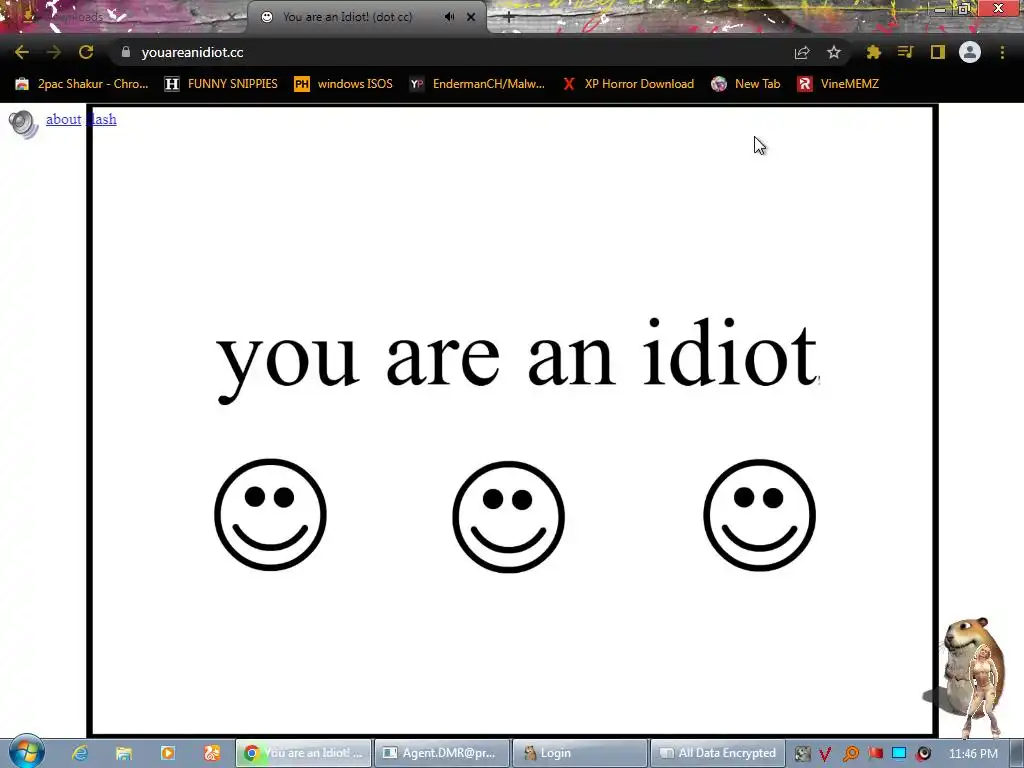Open the VineMEMZ bookmark
Viewport: 1024px width, 768px height.
point(838,84)
